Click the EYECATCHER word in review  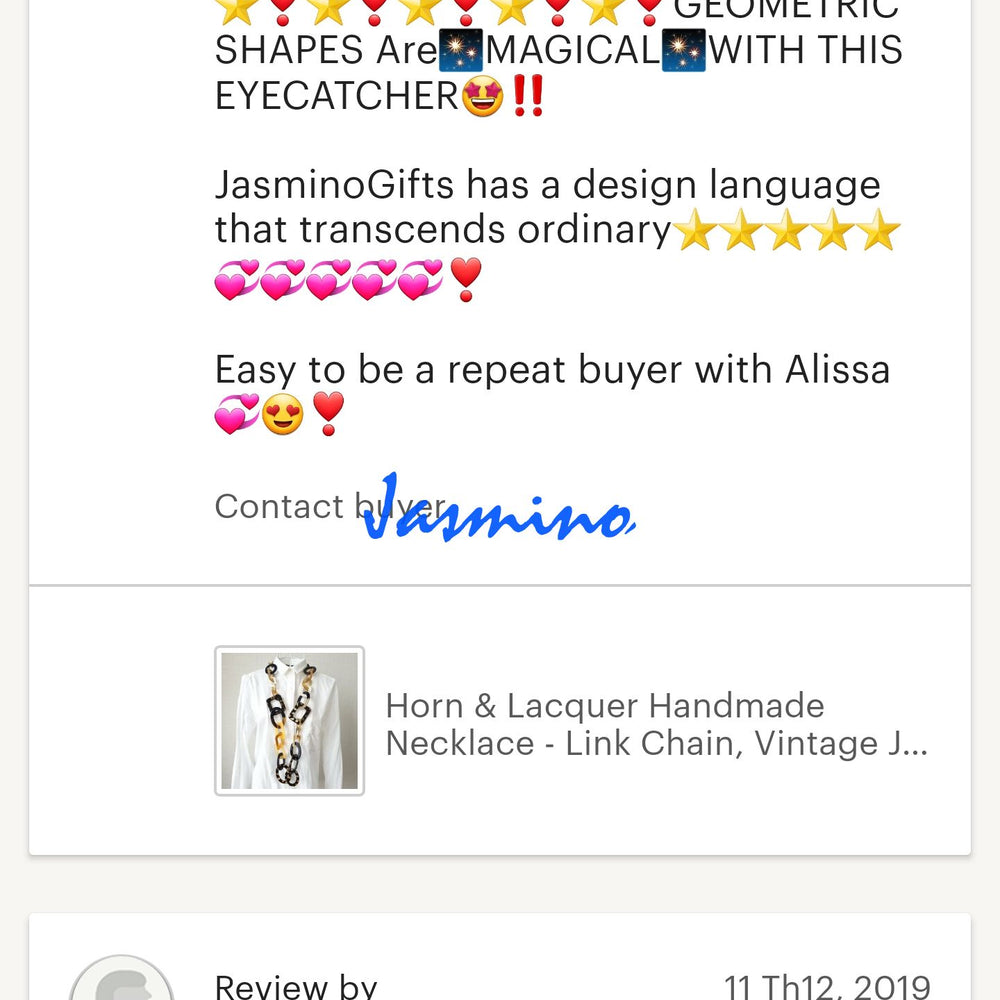337,96
